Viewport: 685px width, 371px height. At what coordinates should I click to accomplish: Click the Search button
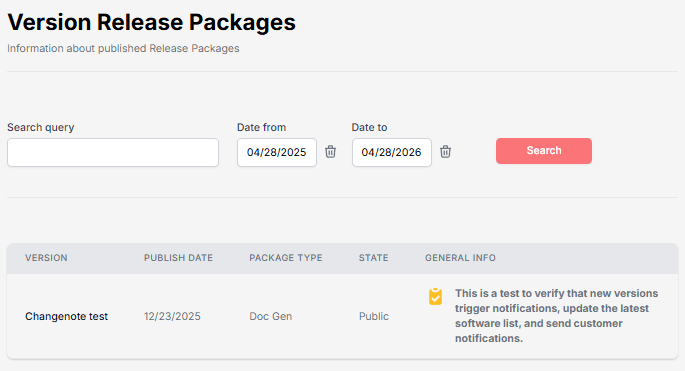543,151
